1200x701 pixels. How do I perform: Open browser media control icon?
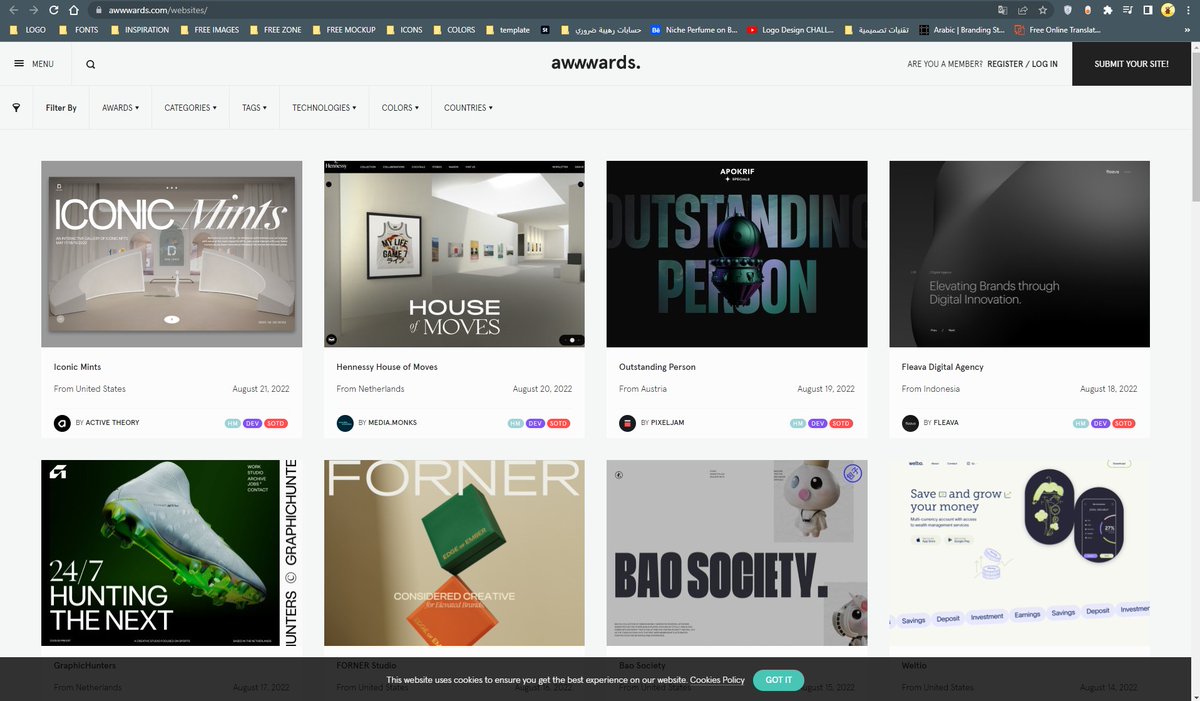coord(1128,10)
